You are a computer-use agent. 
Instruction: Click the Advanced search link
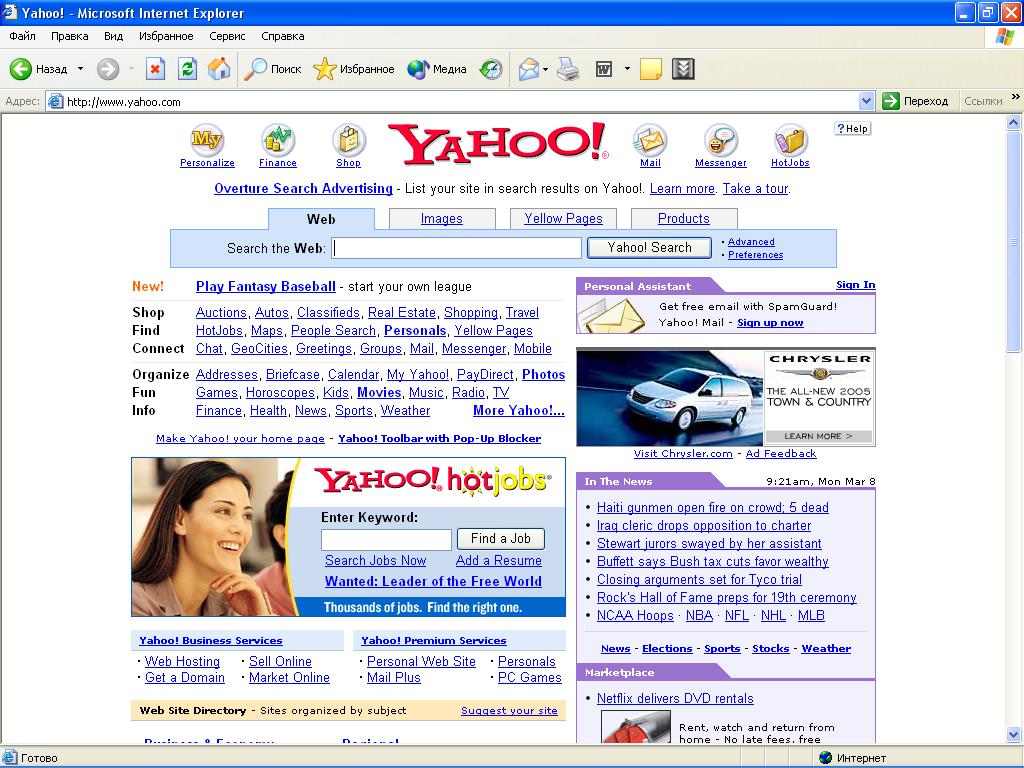751,242
